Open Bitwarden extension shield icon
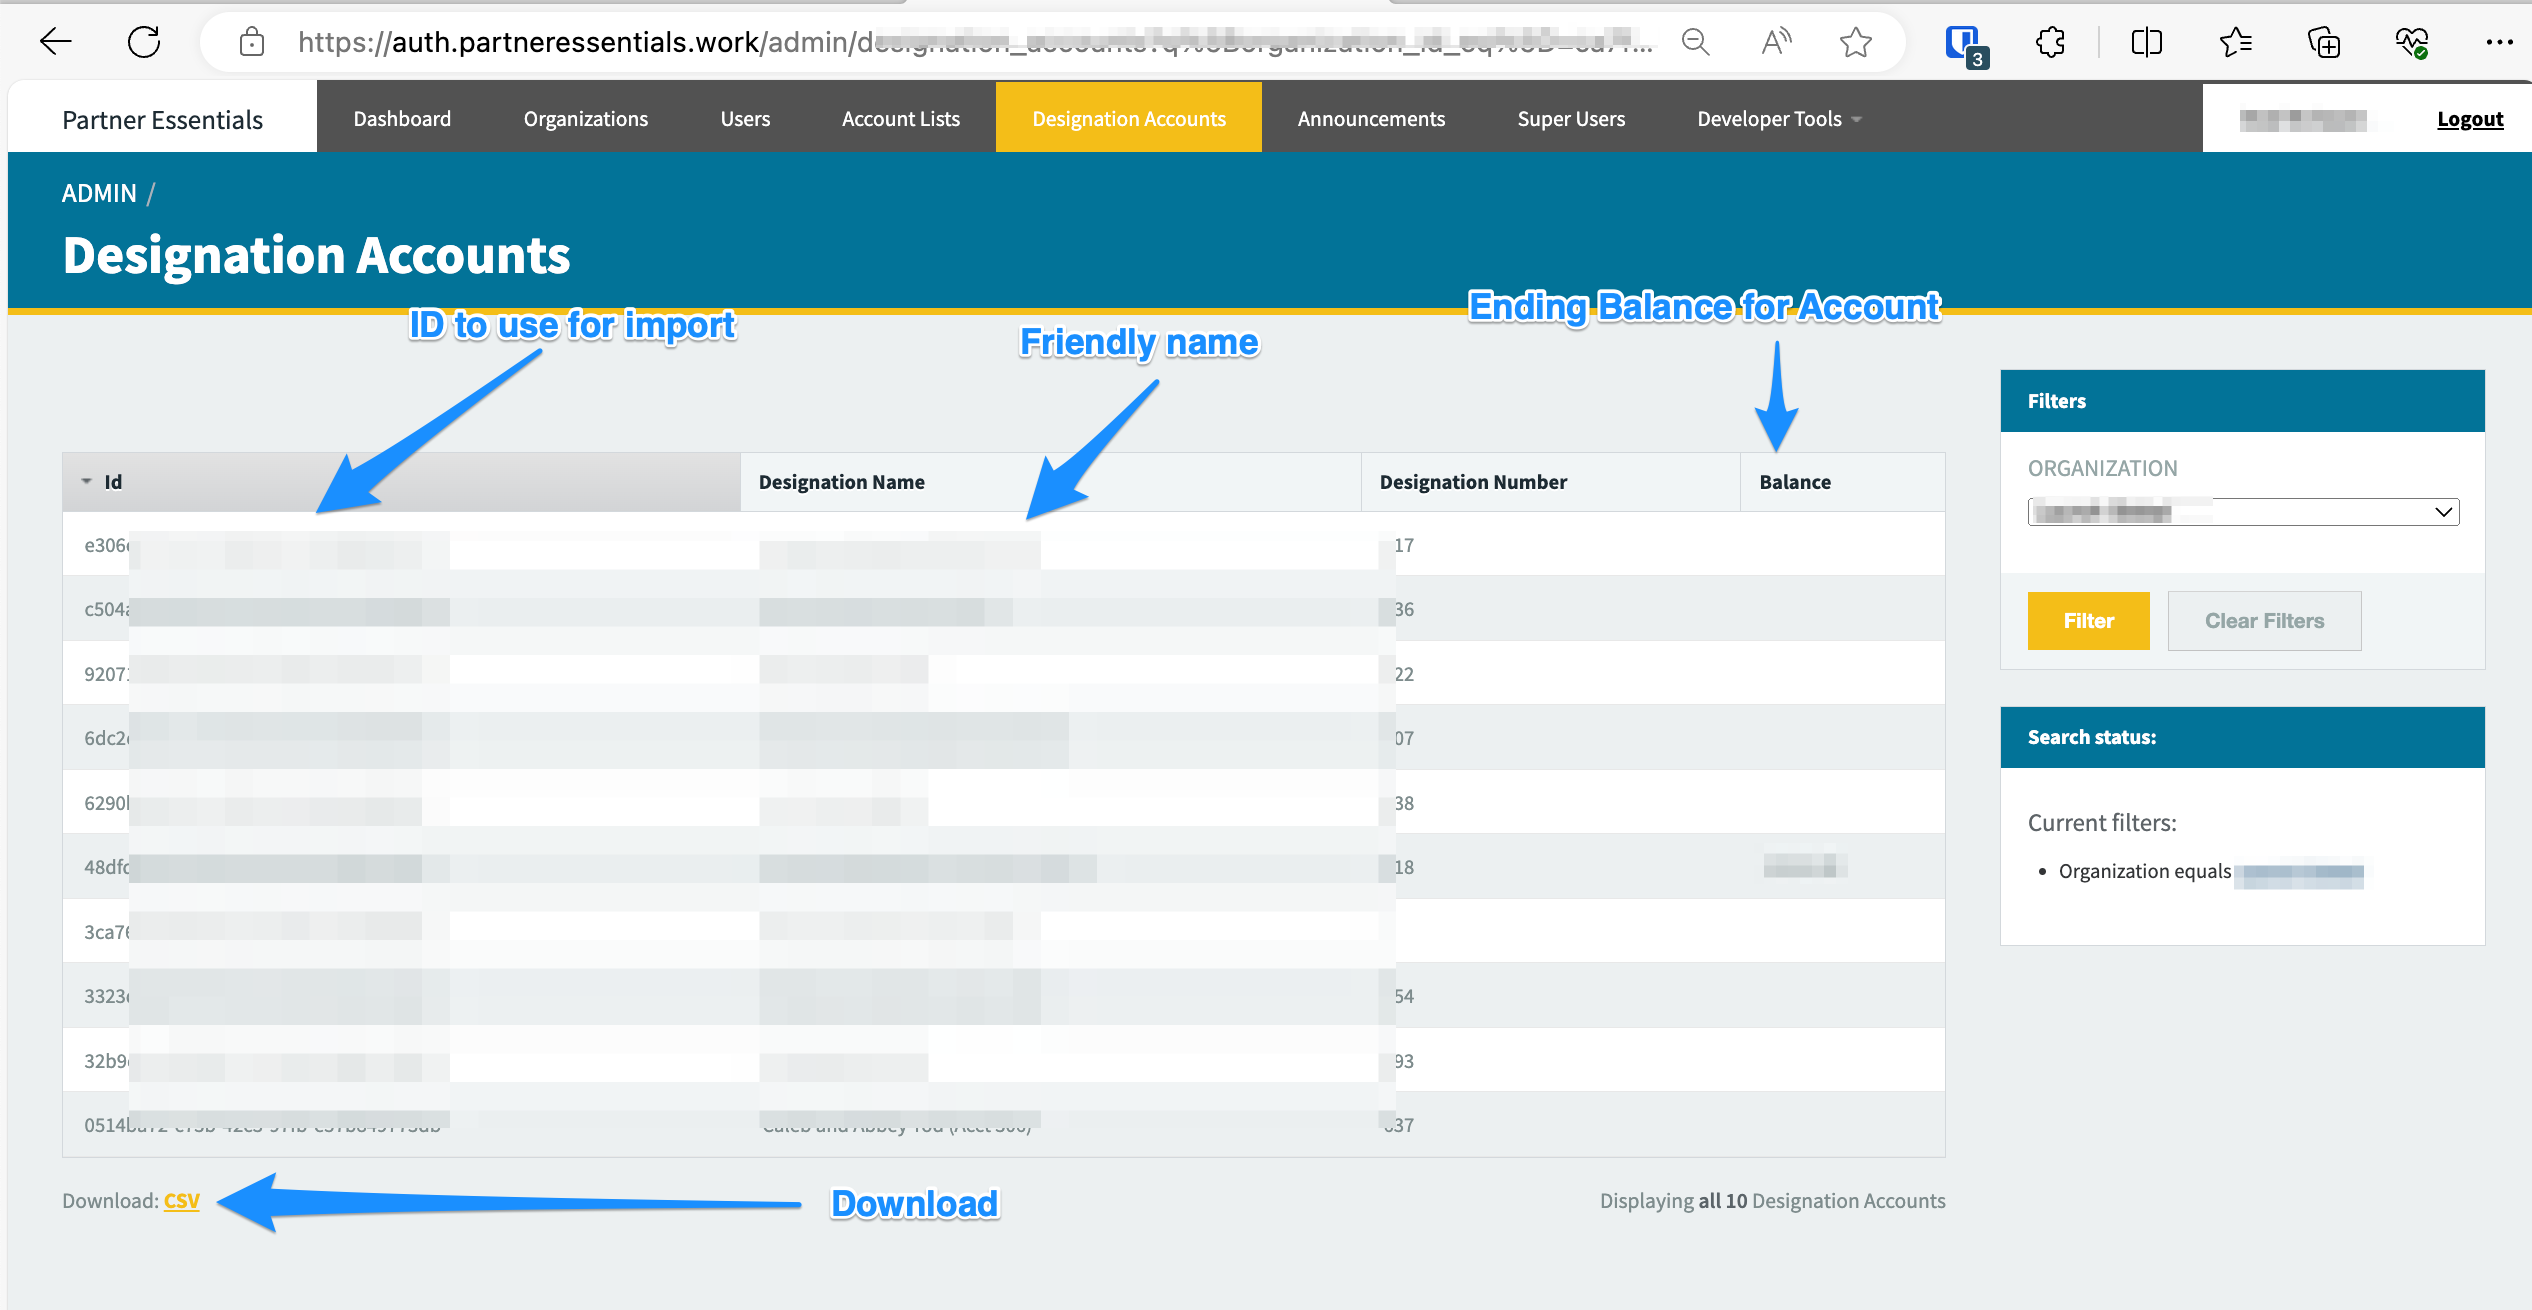 tap(1965, 45)
